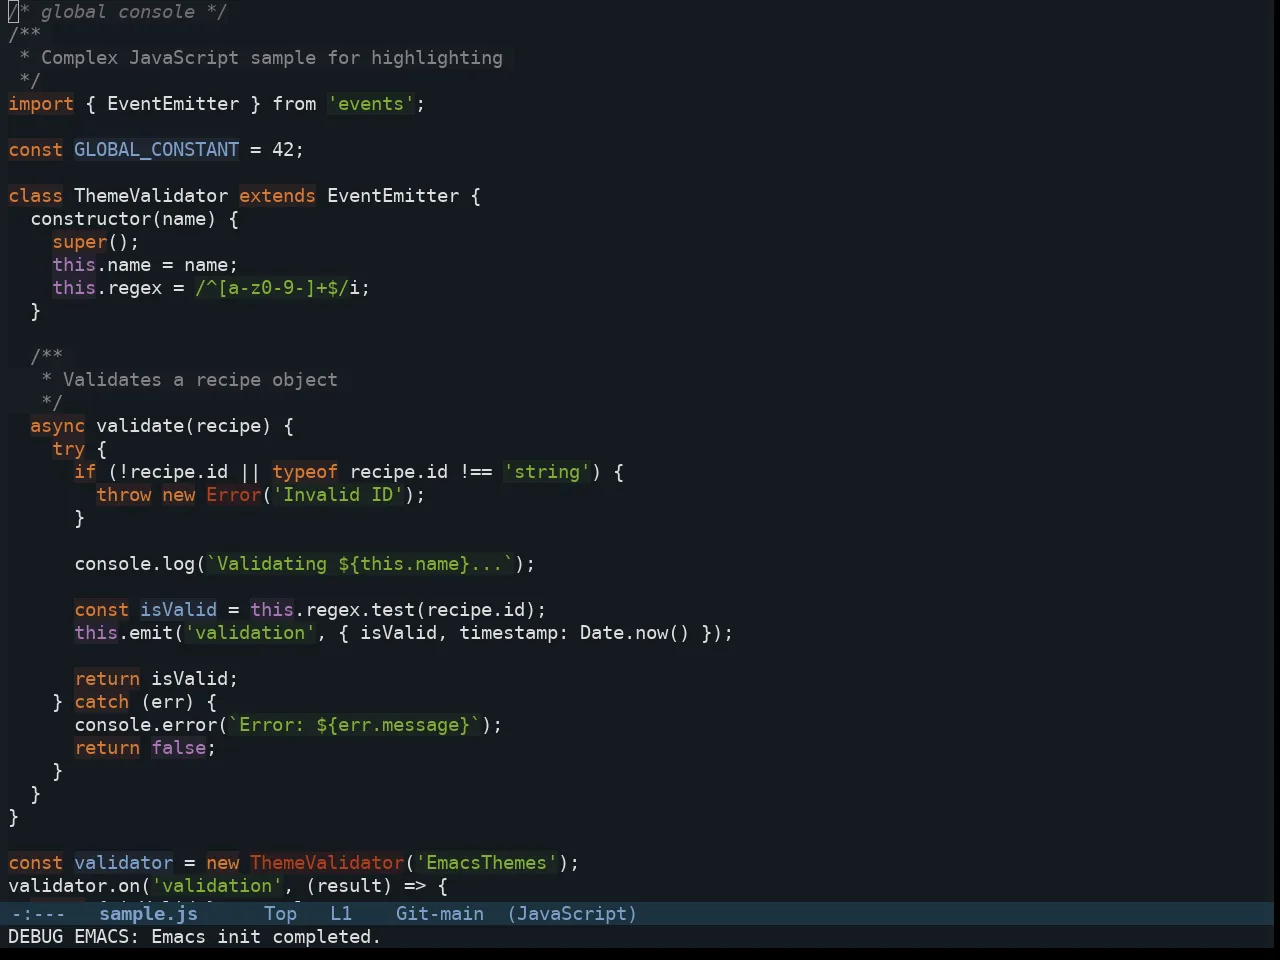Click the super() call
Image resolution: width=1280 pixels, height=960 pixels.
(96, 242)
